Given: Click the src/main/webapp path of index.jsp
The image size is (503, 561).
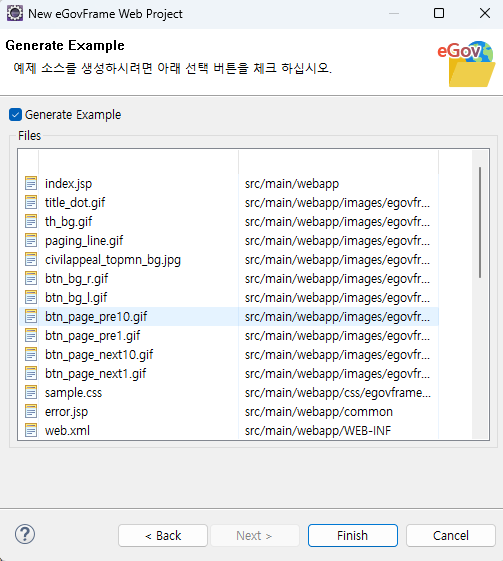Looking at the screenshot, I should pyautogui.click(x=292, y=184).
